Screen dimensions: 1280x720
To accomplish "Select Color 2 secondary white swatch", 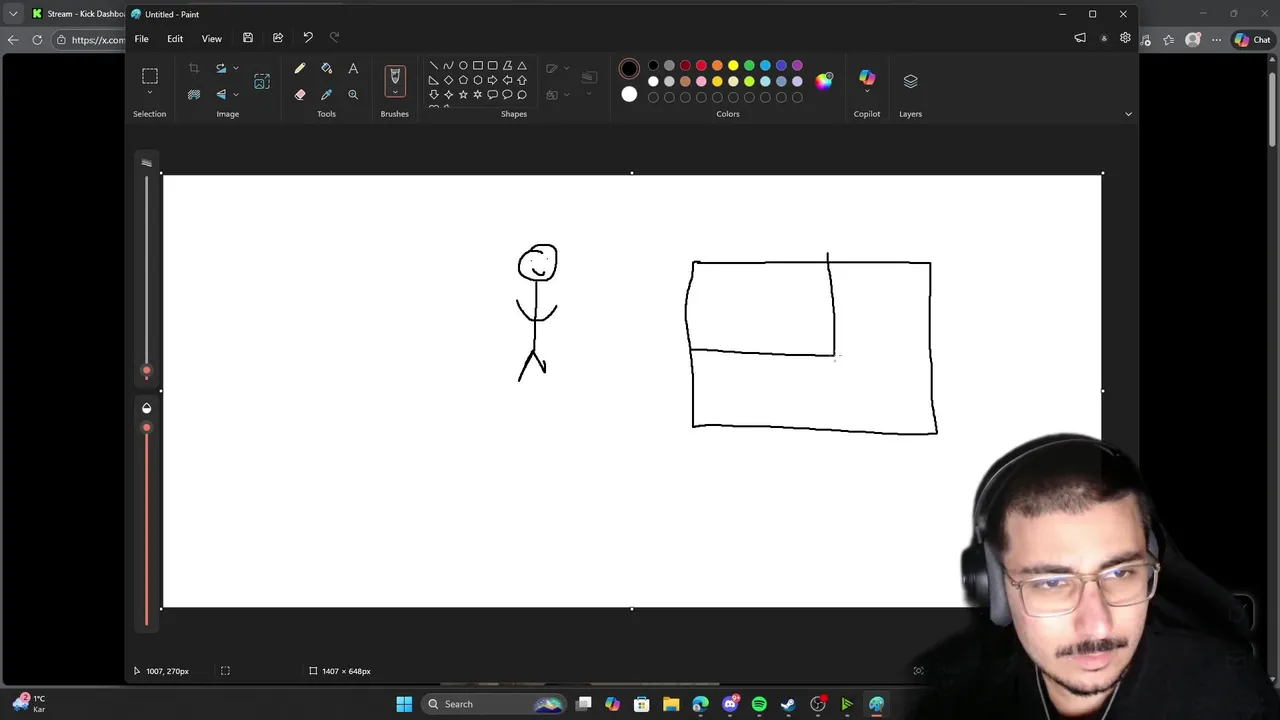I will (x=629, y=95).
